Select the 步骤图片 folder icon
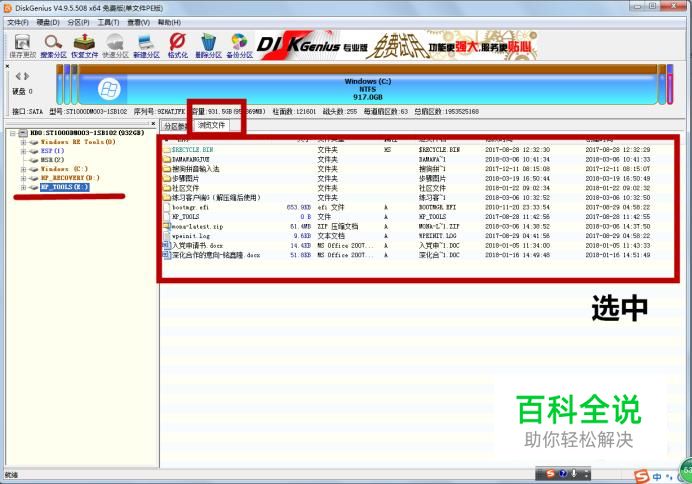The width and height of the screenshot is (692, 484). point(167,178)
